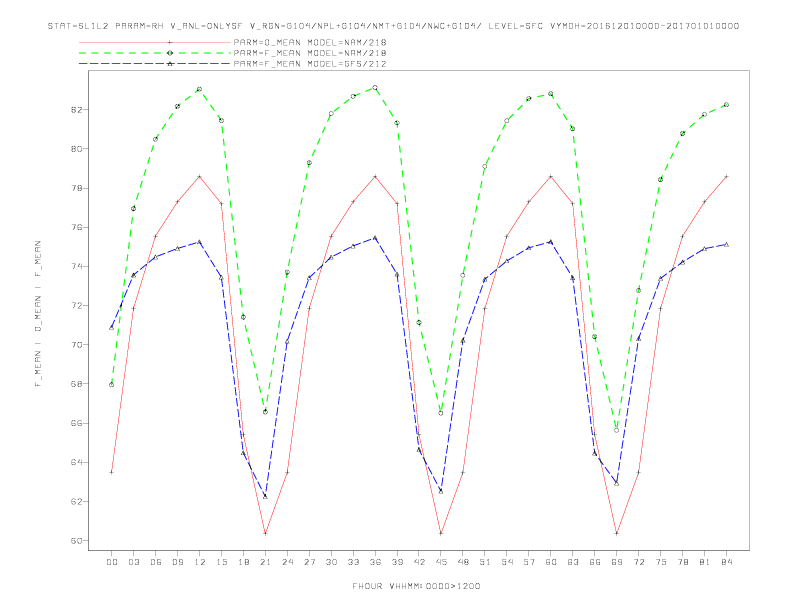Click x-axis forecast hour label 12

[200, 562]
